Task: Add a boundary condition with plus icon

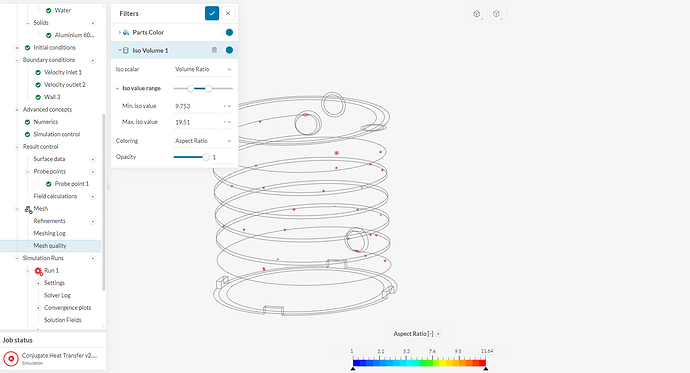Action: (x=92, y=60)
